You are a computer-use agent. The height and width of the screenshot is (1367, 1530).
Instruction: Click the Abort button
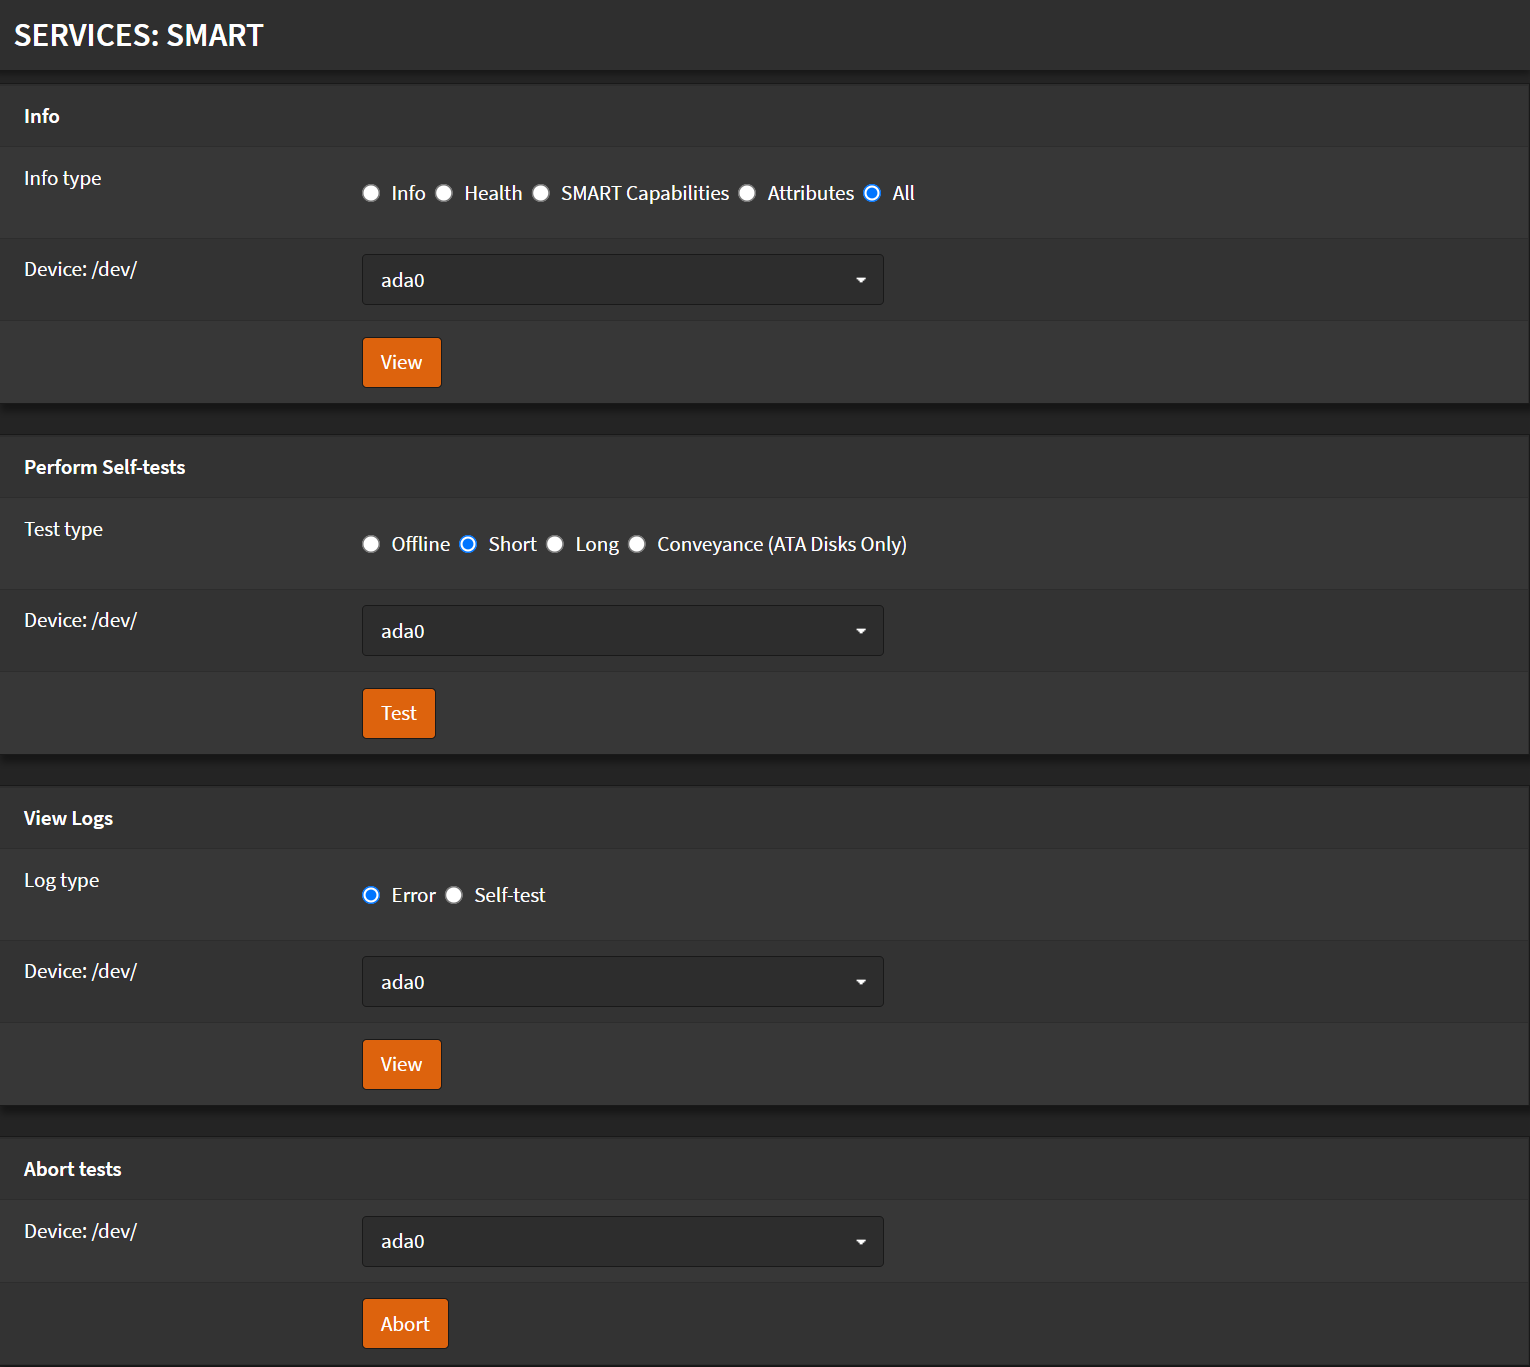coord(405,1324)
